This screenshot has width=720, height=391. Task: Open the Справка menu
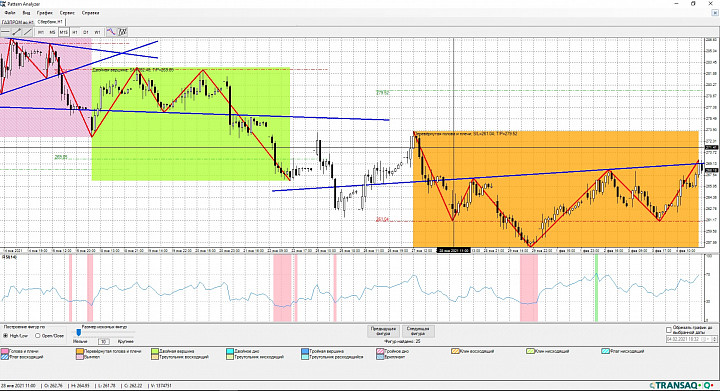(x=90, y=13)
